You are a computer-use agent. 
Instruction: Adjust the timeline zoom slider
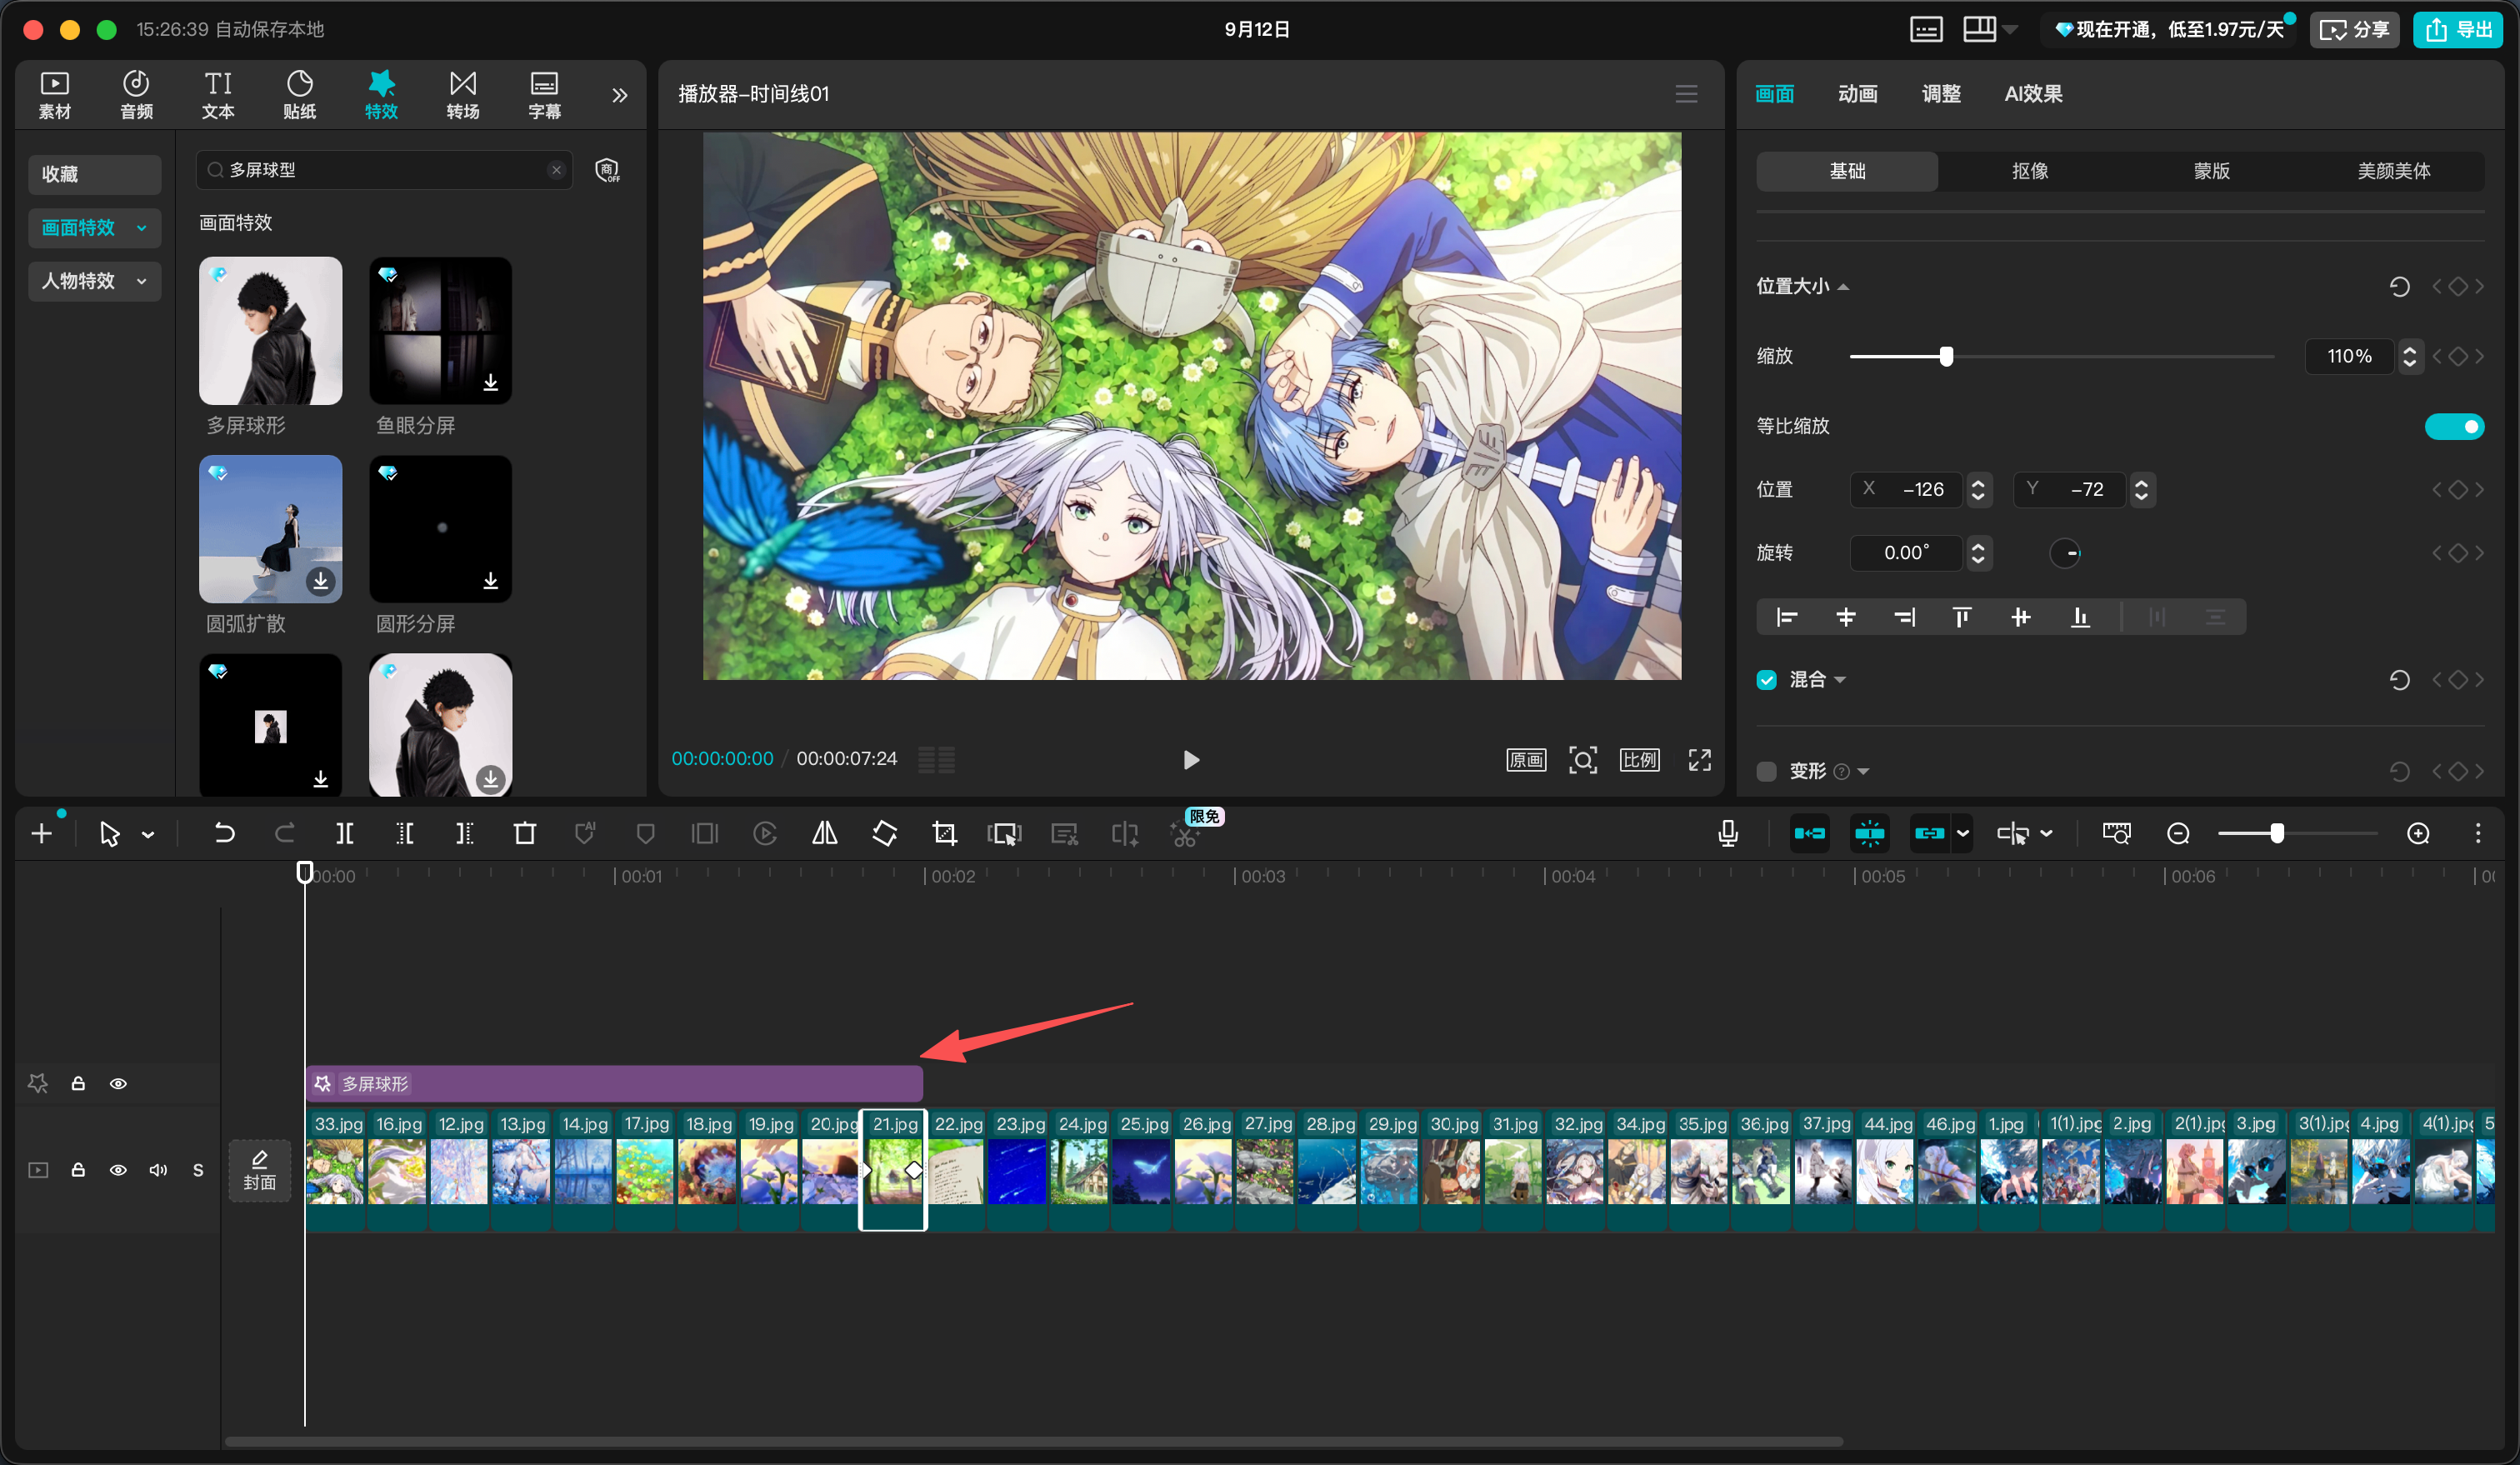pos(2277,833)
